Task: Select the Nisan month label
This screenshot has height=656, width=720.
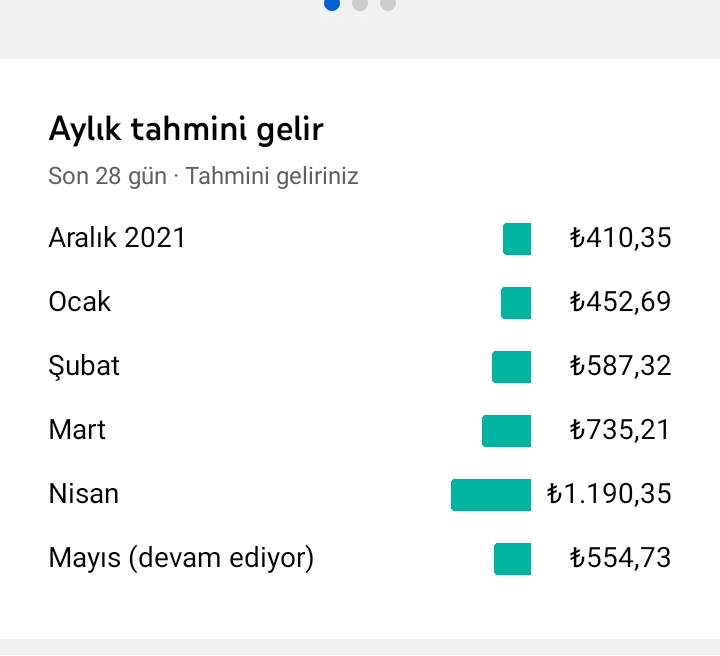Action: coord(84,494)
